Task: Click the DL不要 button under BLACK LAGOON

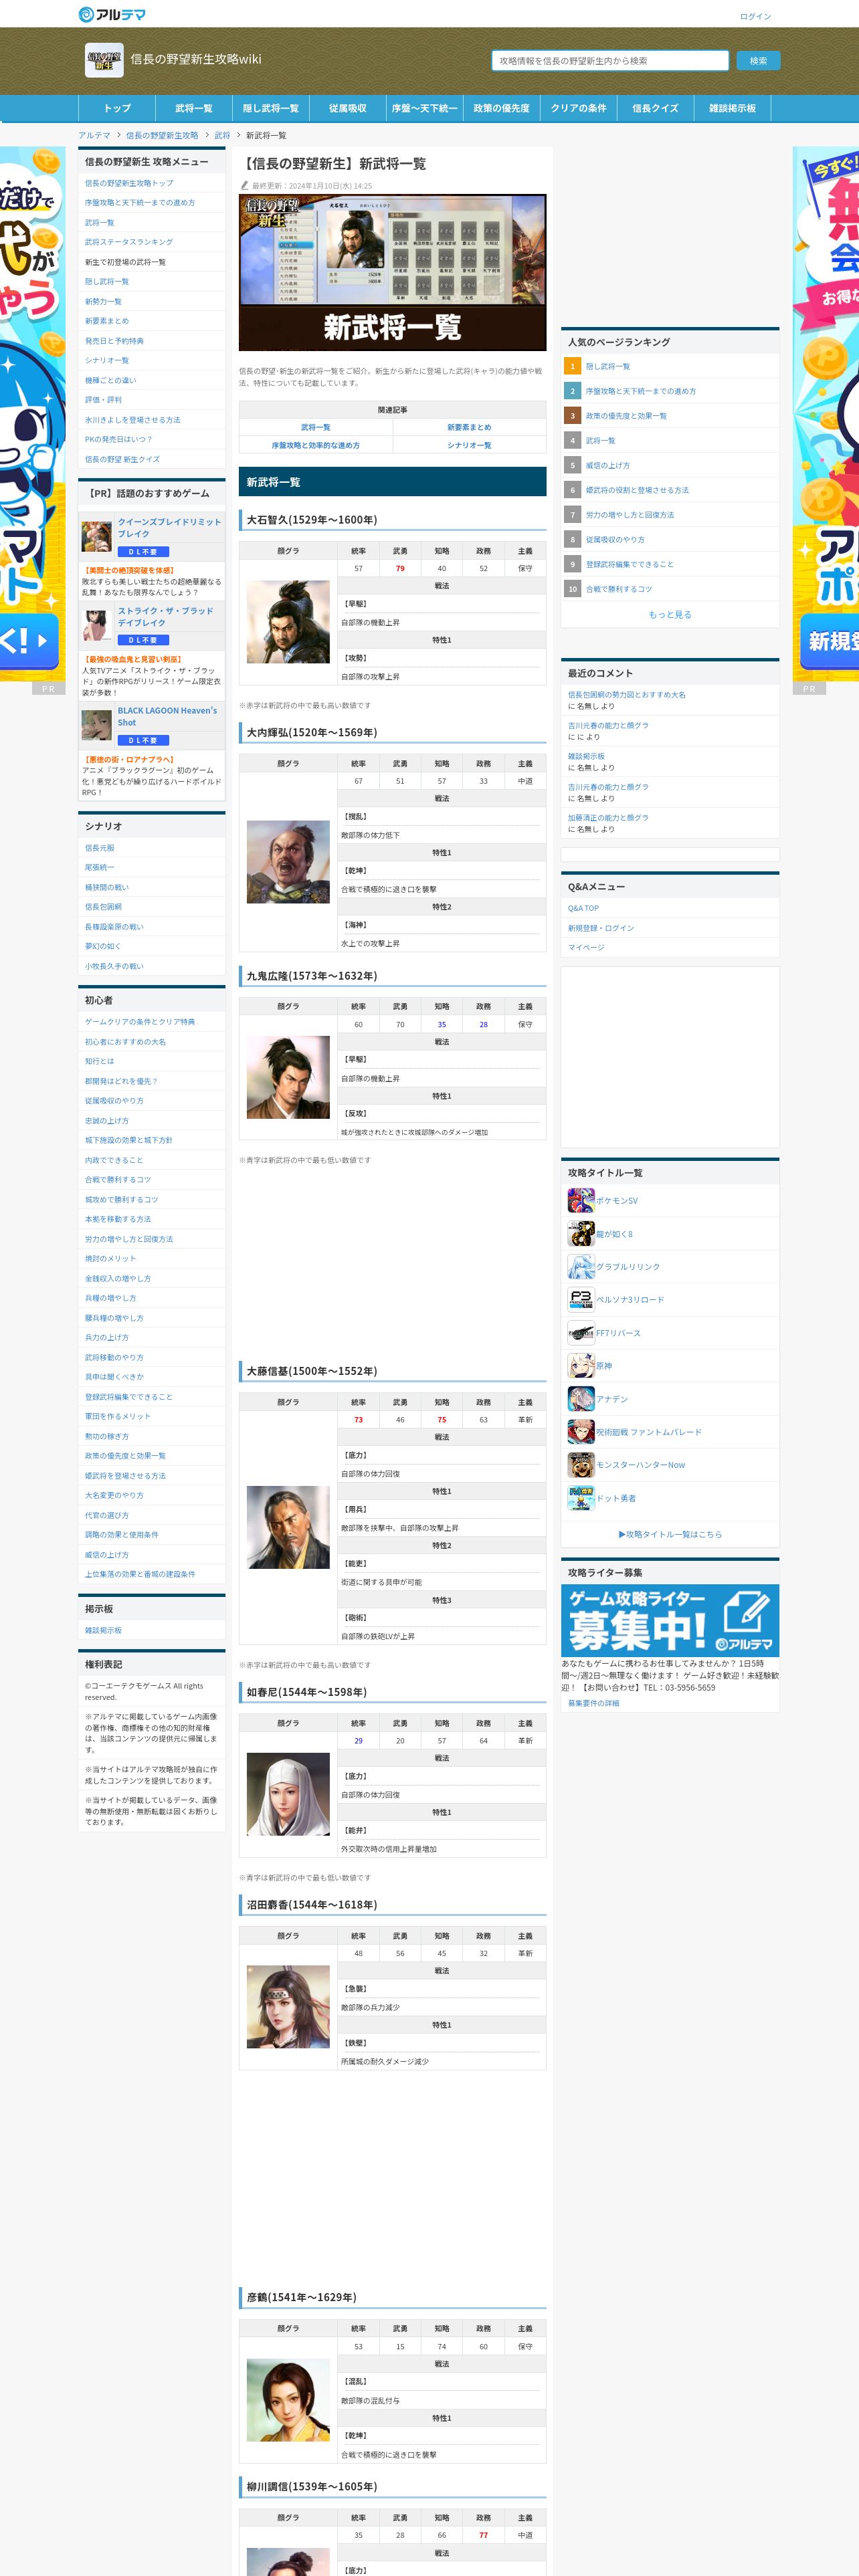Action: tap(144, 740)
